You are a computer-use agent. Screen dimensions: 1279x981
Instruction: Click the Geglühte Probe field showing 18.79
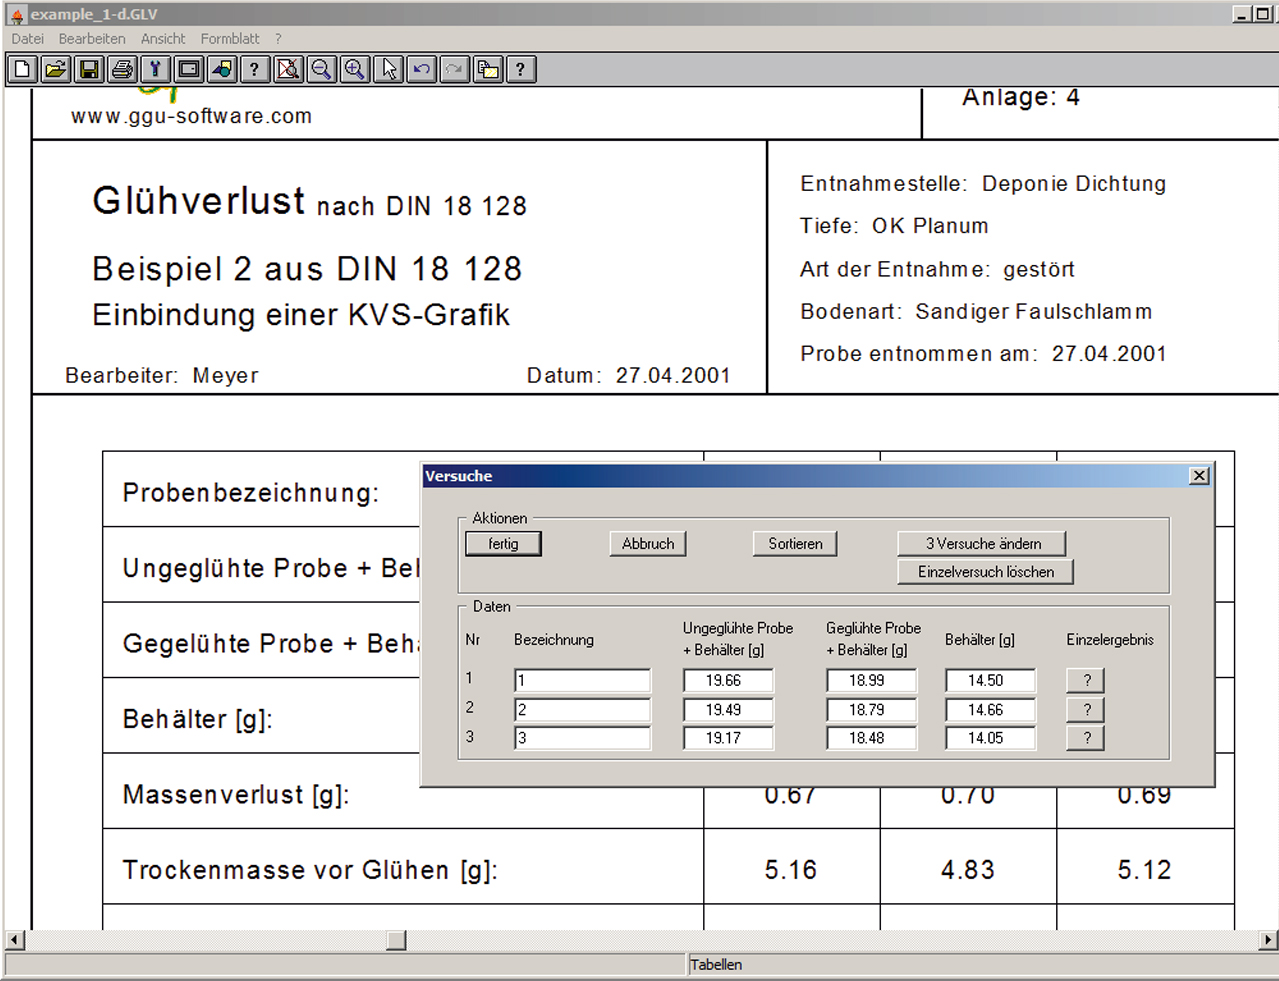click(x=871, y=710)
